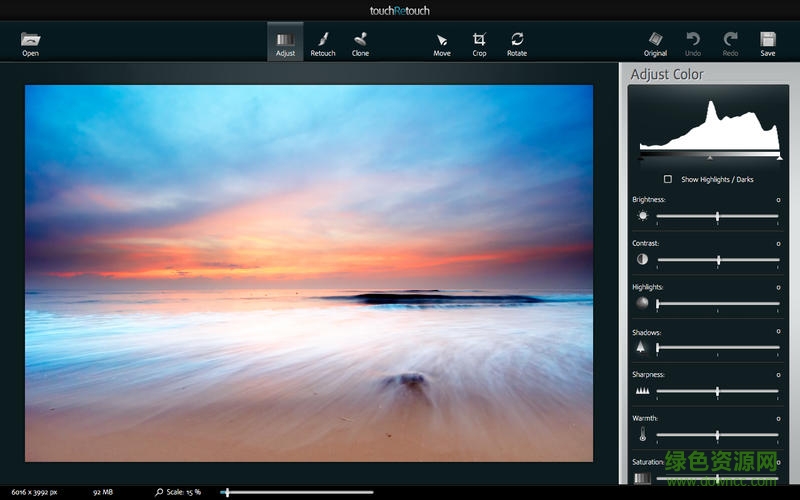
Task: Set Highlights slider position
Action: 717,303
